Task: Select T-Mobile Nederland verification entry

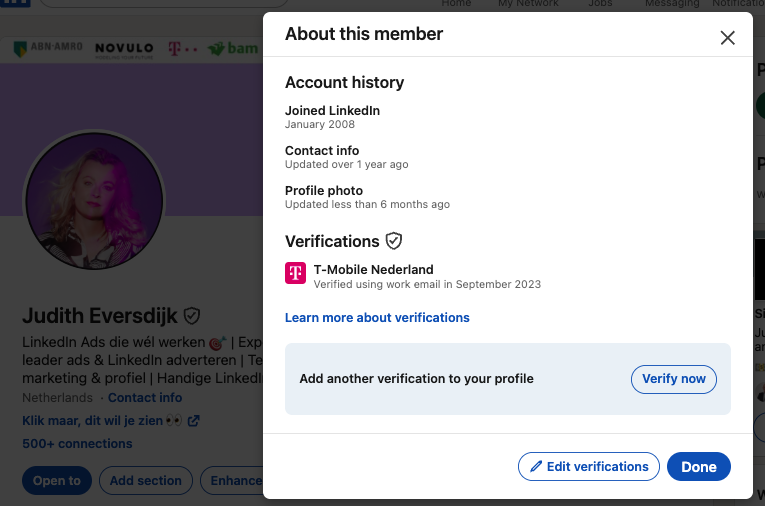Action: tap(413, 277)
